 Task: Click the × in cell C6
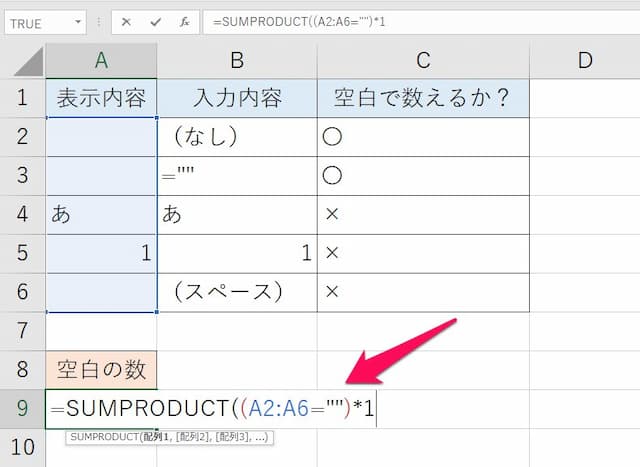click(x=332, y=291)
